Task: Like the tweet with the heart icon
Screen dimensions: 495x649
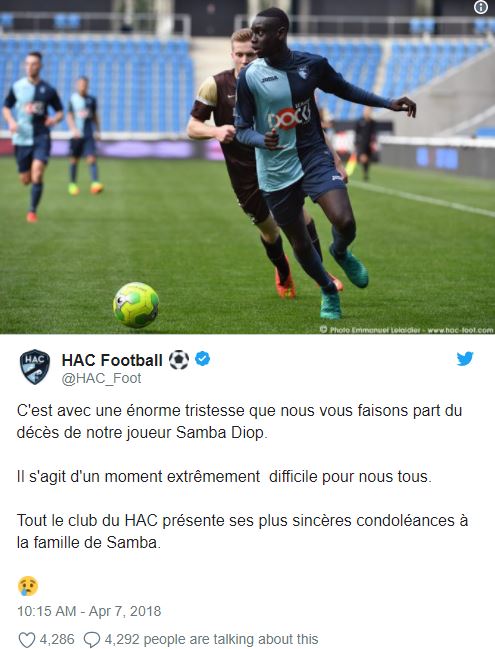Action: click(x=27, y=639)
